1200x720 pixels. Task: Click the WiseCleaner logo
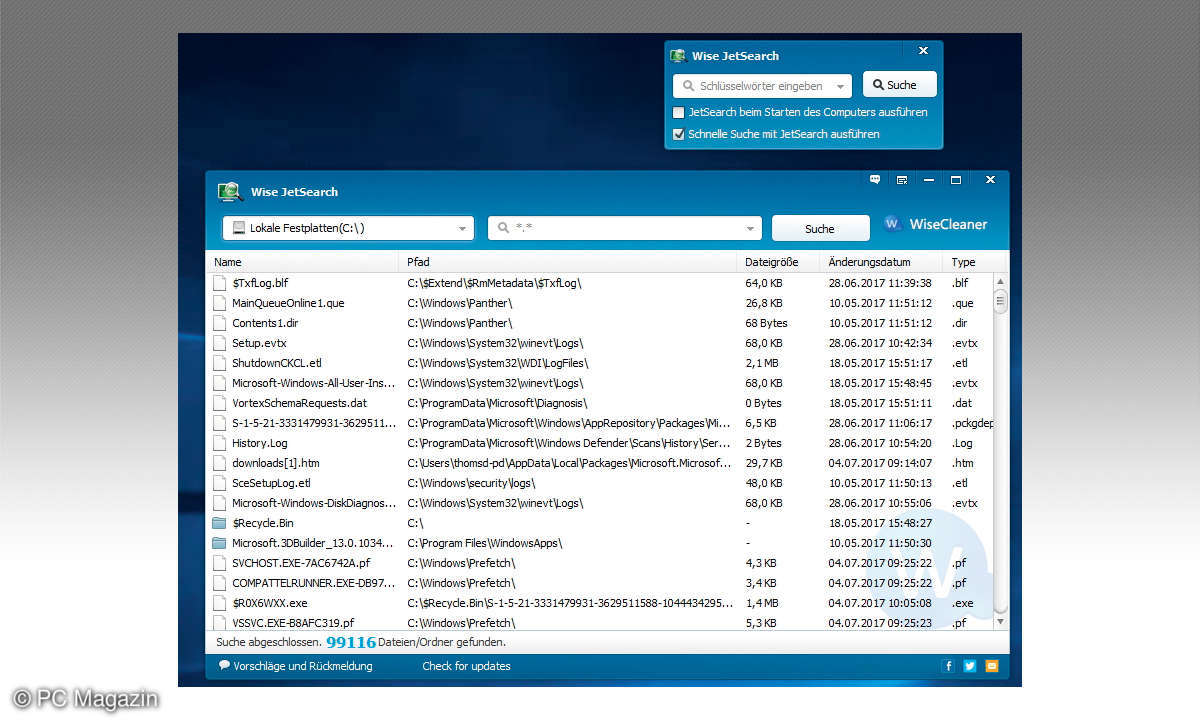pyautogui.click(x=935, y=224)
